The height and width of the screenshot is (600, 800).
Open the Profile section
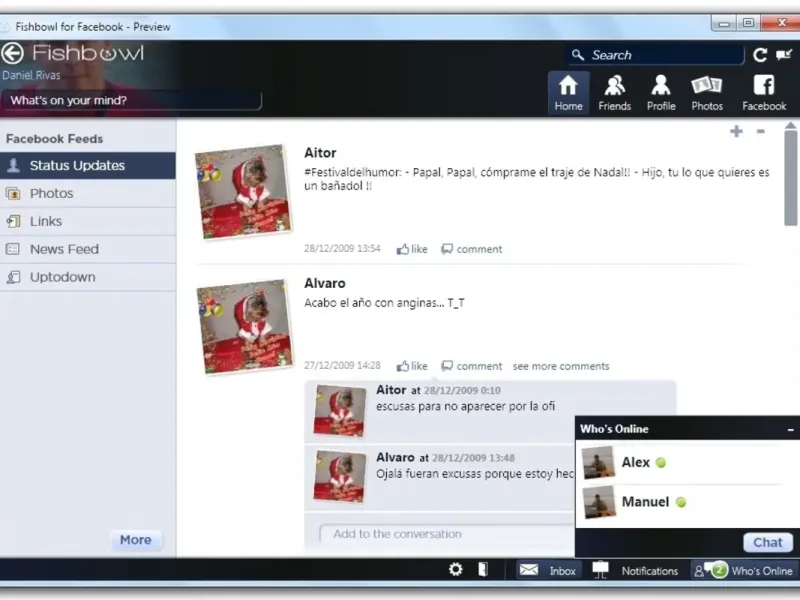pos(661,93)
